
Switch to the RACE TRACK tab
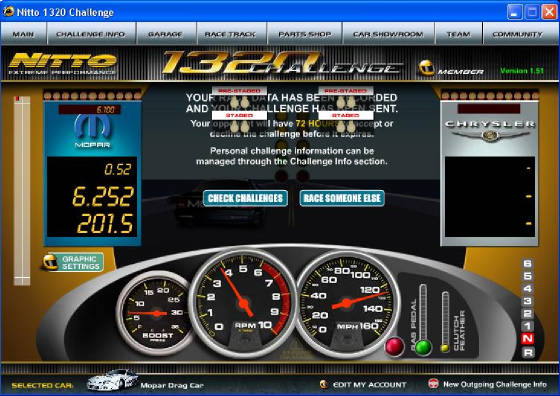point(231,34)
